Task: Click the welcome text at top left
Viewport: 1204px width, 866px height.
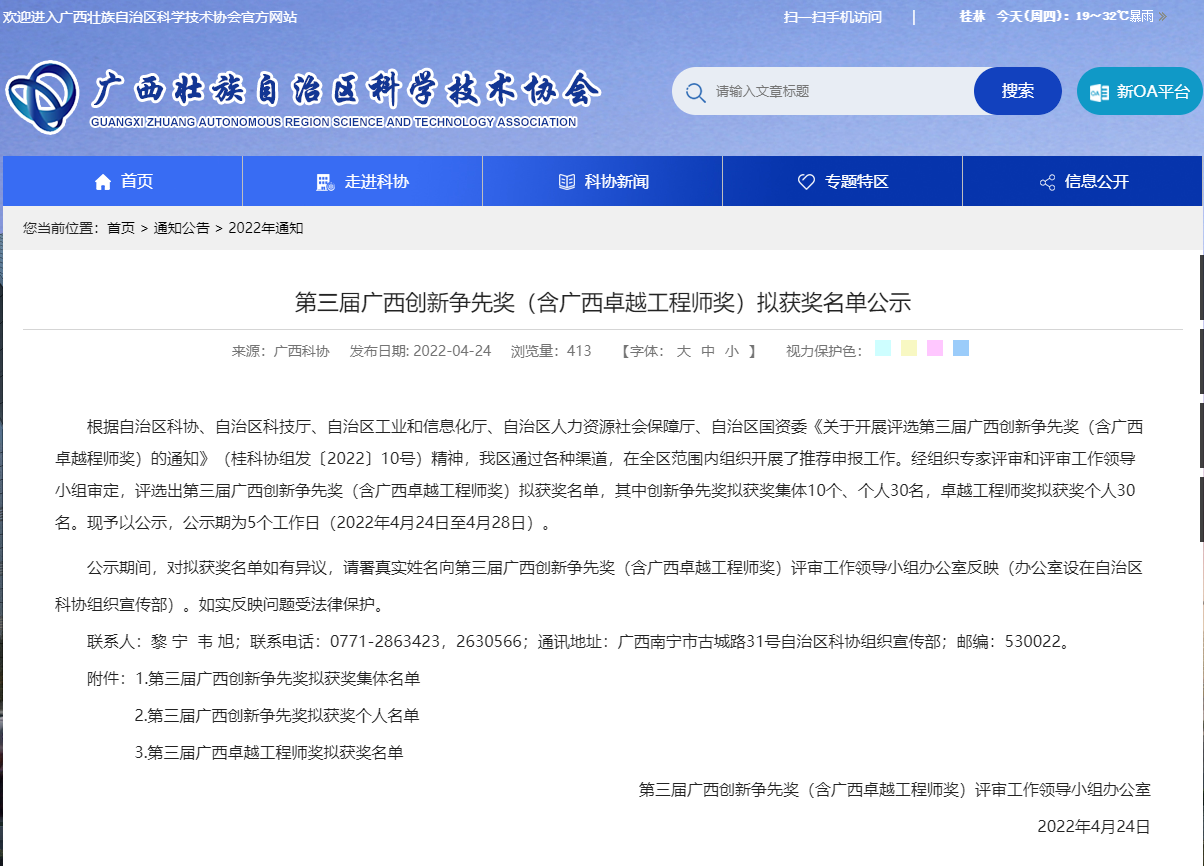Action: pos(150,17)
